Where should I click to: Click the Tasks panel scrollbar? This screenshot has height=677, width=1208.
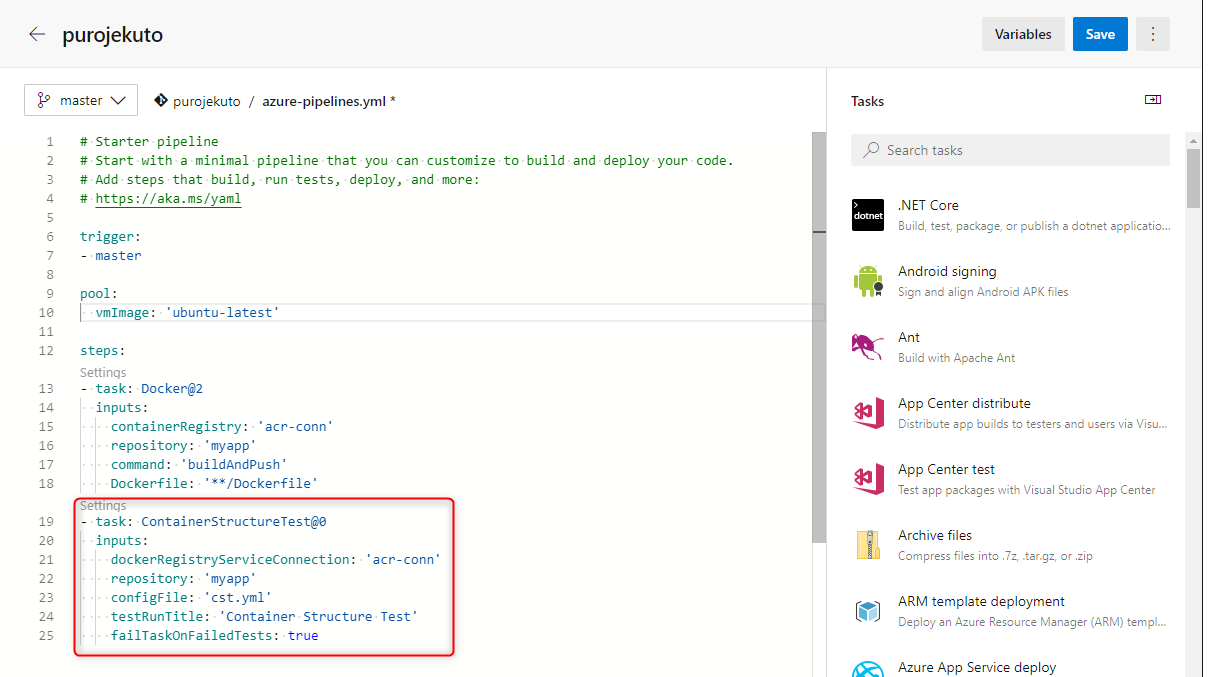pos(1194,178)
